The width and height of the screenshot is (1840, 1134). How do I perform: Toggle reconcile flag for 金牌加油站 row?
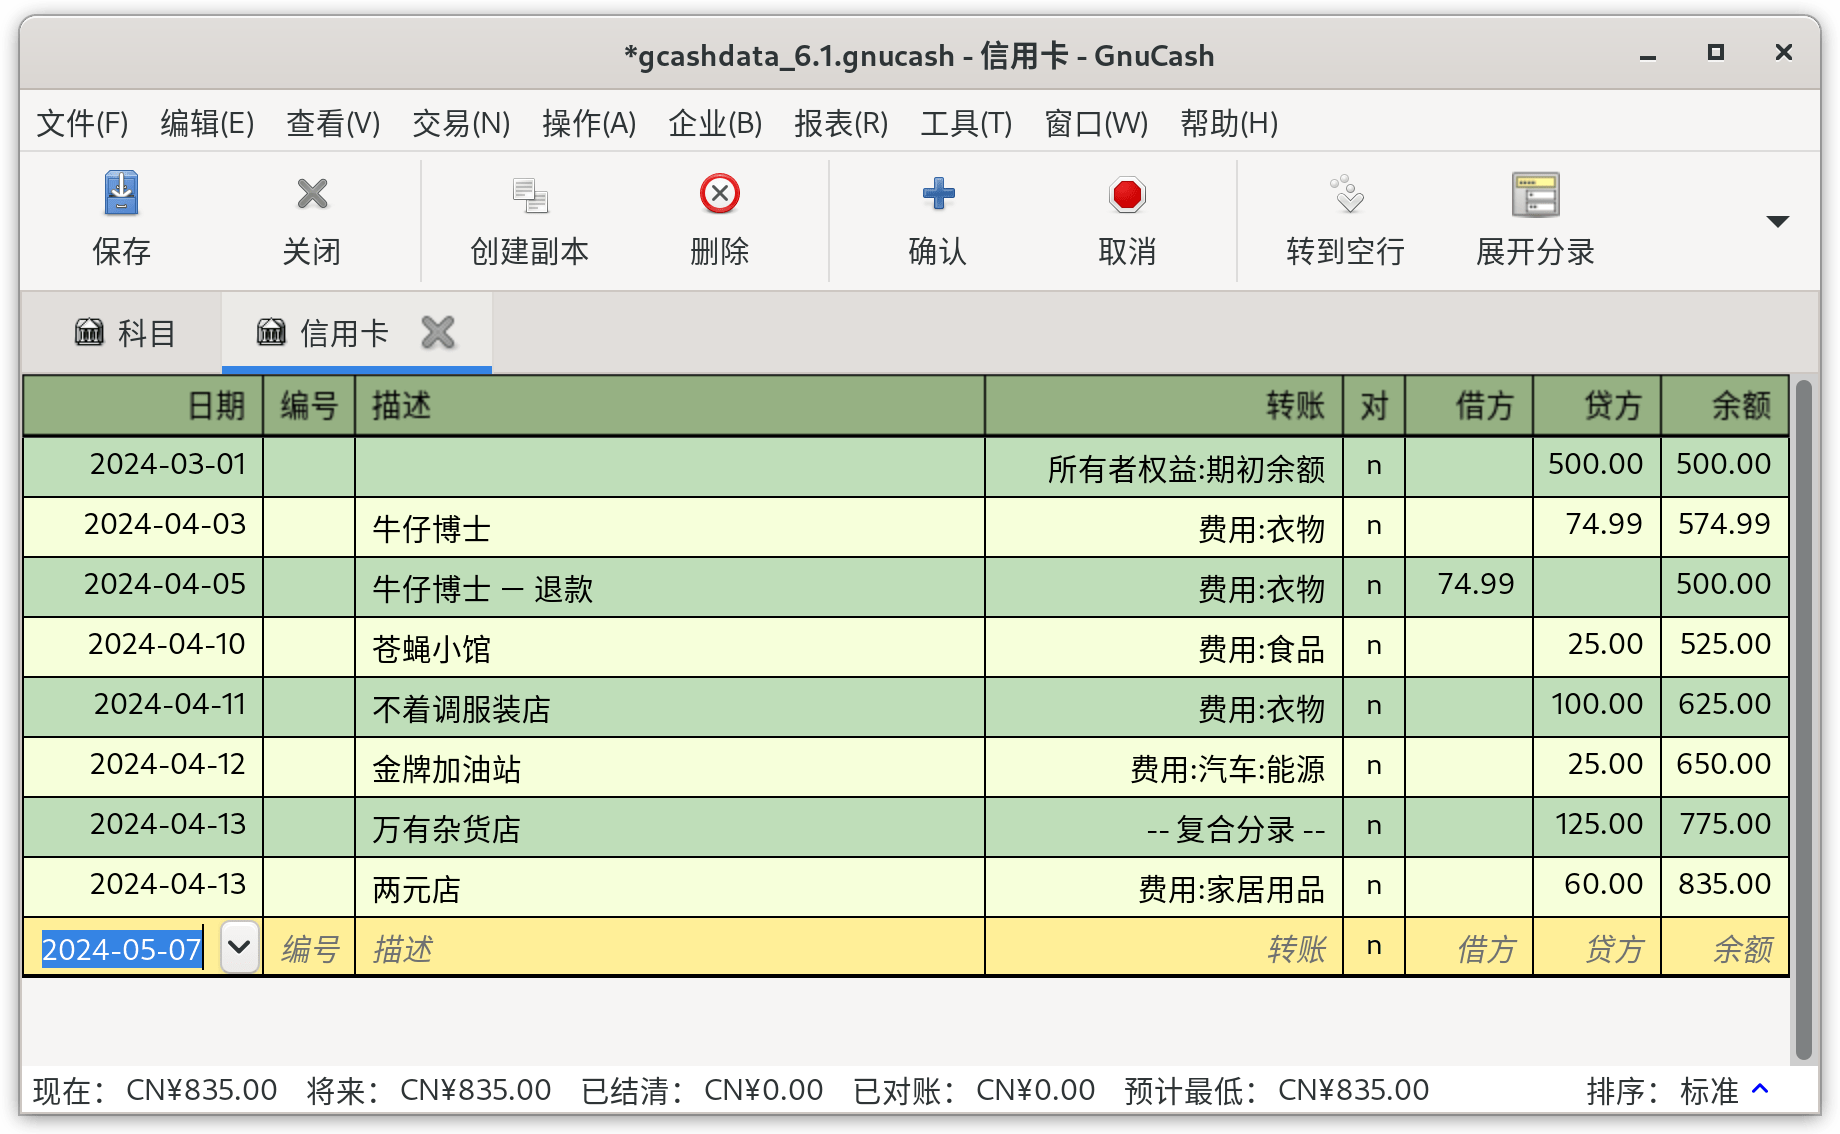point(1374,767)
